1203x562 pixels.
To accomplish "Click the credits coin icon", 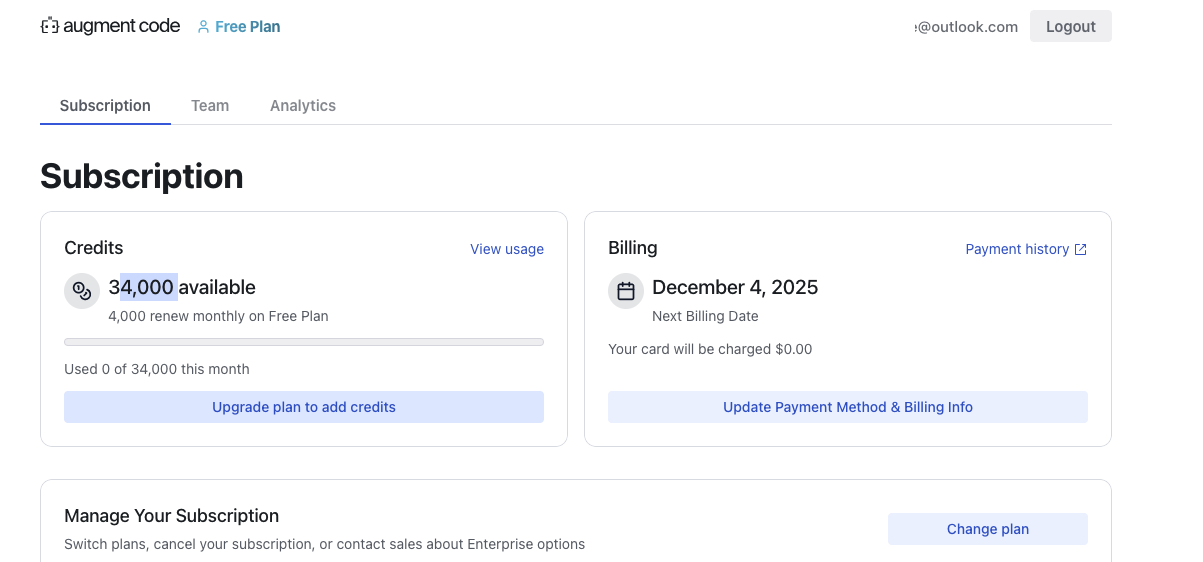I will pyautogui.click(x=82, y=291).
